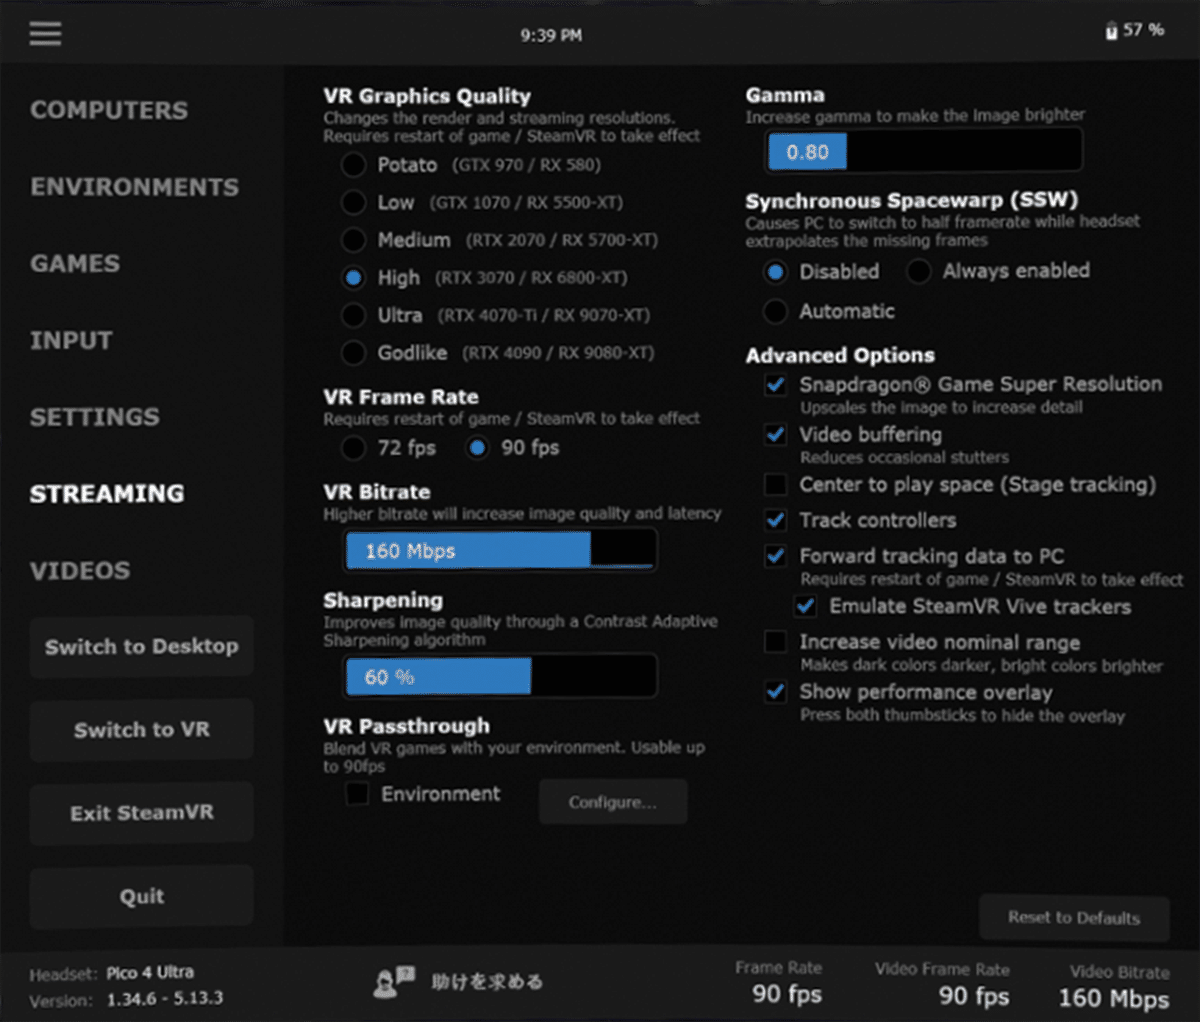Turn off Video buffering
Screen dimensions: 1200x1022
(775, 434)
